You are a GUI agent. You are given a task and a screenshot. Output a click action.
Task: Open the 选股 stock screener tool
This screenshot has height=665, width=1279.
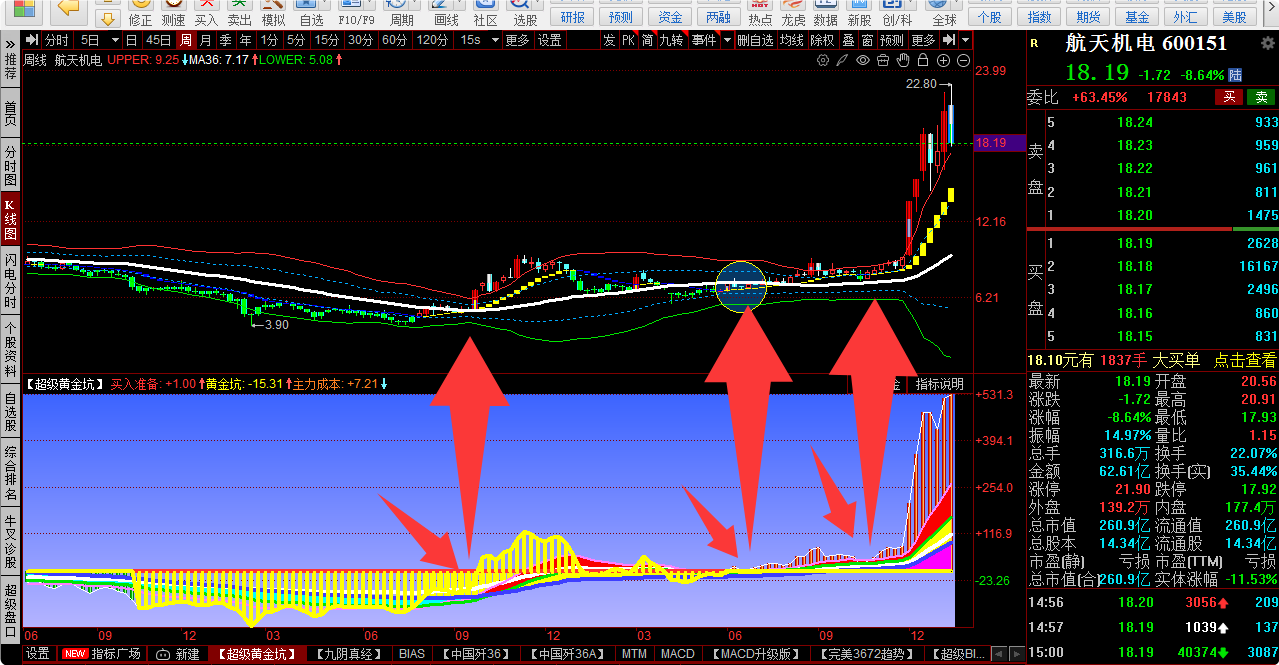tap(525, 12)
